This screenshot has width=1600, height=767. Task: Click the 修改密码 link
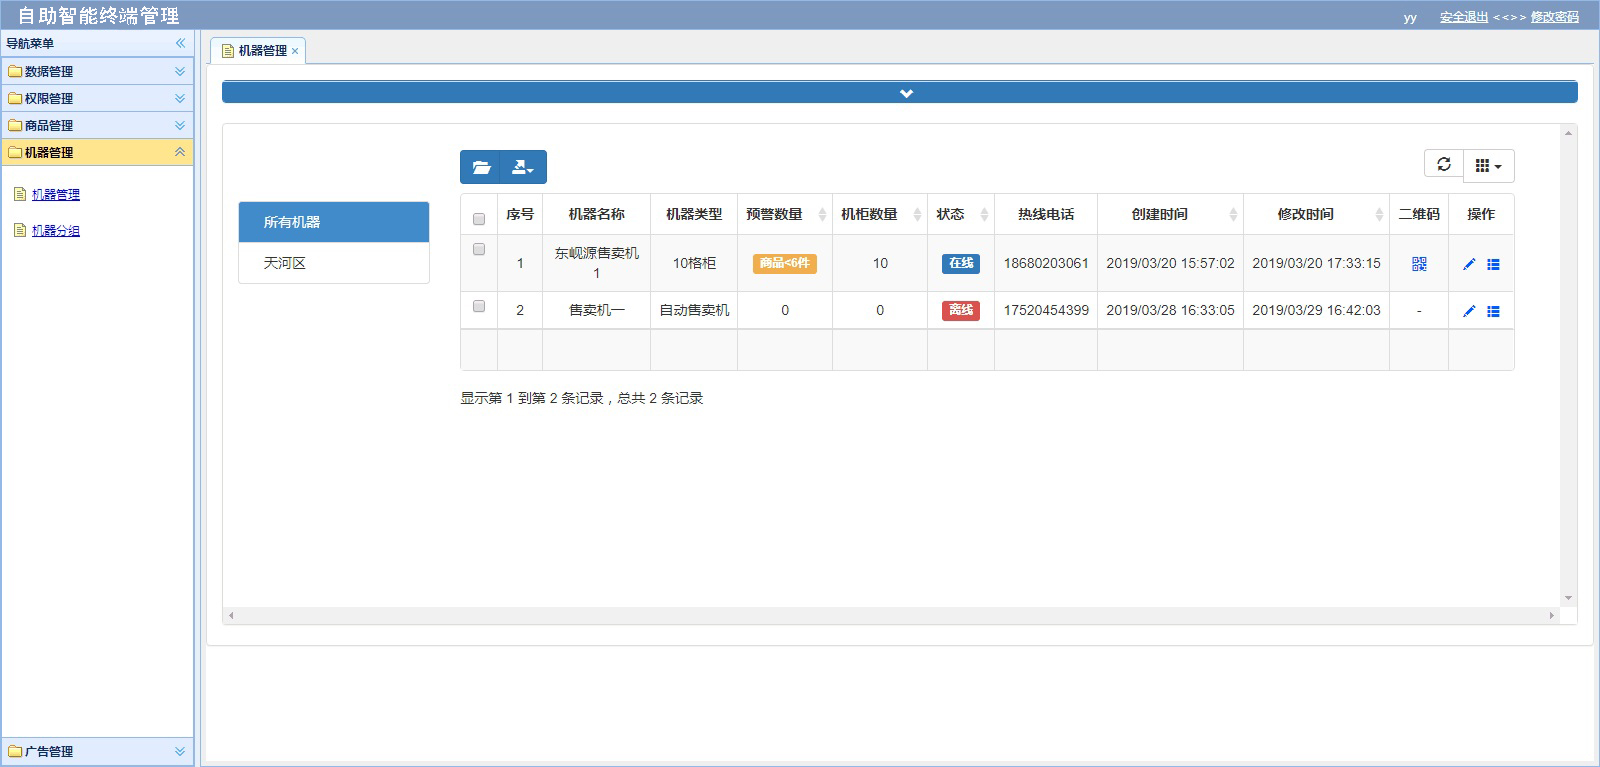(1555, 17)
